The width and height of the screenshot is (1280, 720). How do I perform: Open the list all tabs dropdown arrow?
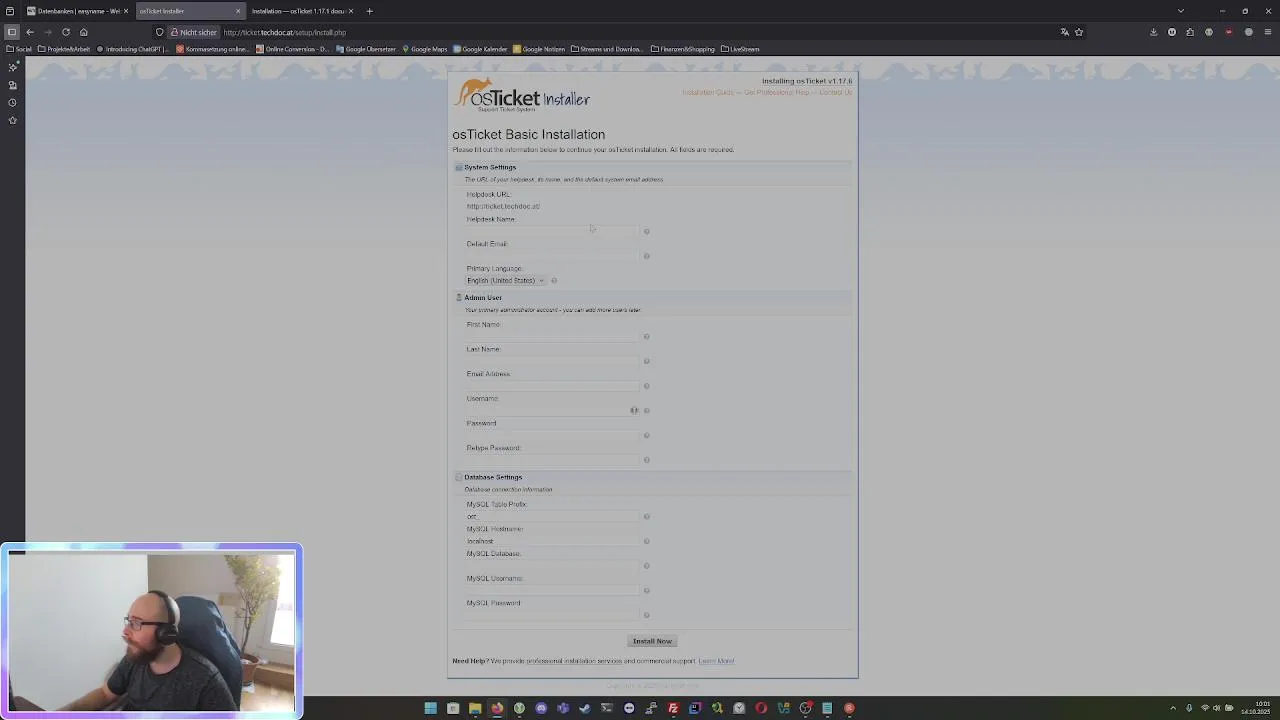pyautogui.click(x=1181, y=11)
